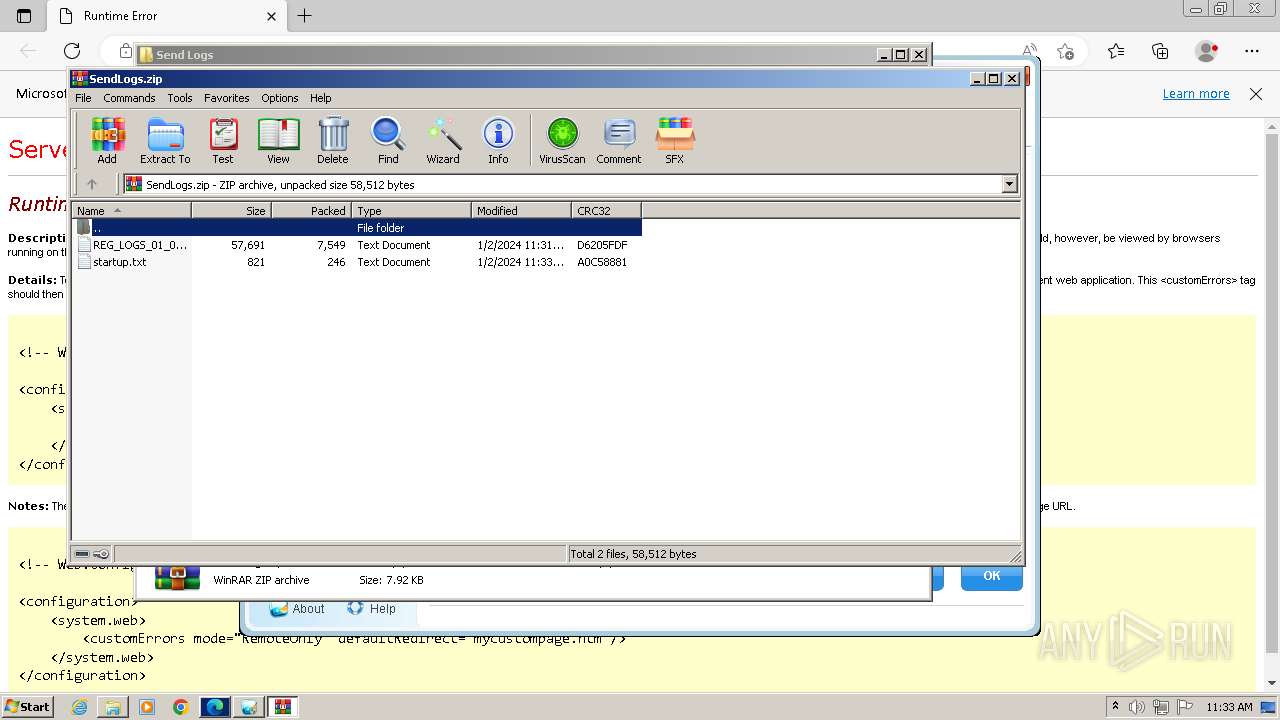Open the Find magnifier tool
This screenshot has width=1280, height=720.
point(388,140)
